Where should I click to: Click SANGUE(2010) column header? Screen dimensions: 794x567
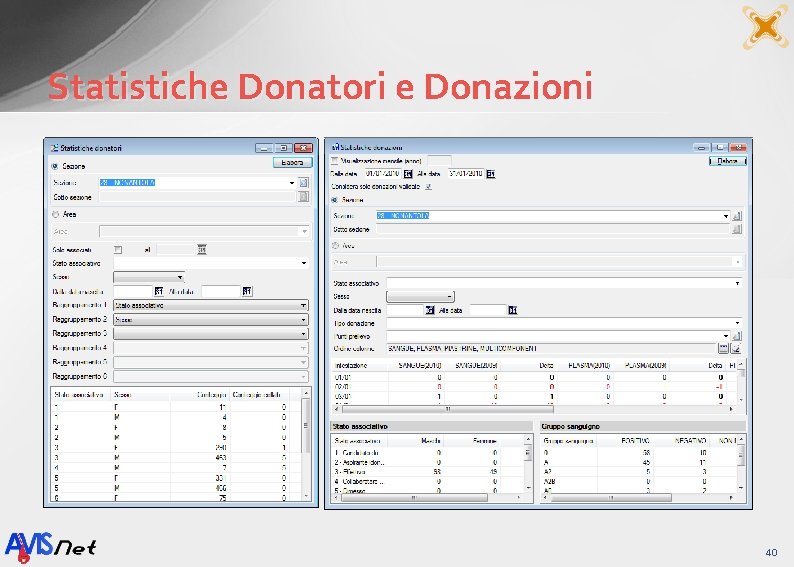pos(416,365)
